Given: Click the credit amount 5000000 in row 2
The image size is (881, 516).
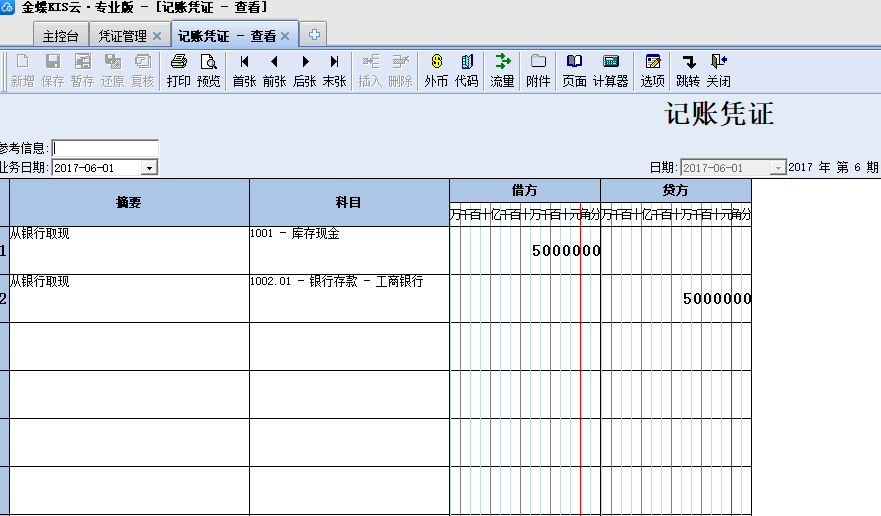Looking at the screenshot, I should click(x=717, y=298).
